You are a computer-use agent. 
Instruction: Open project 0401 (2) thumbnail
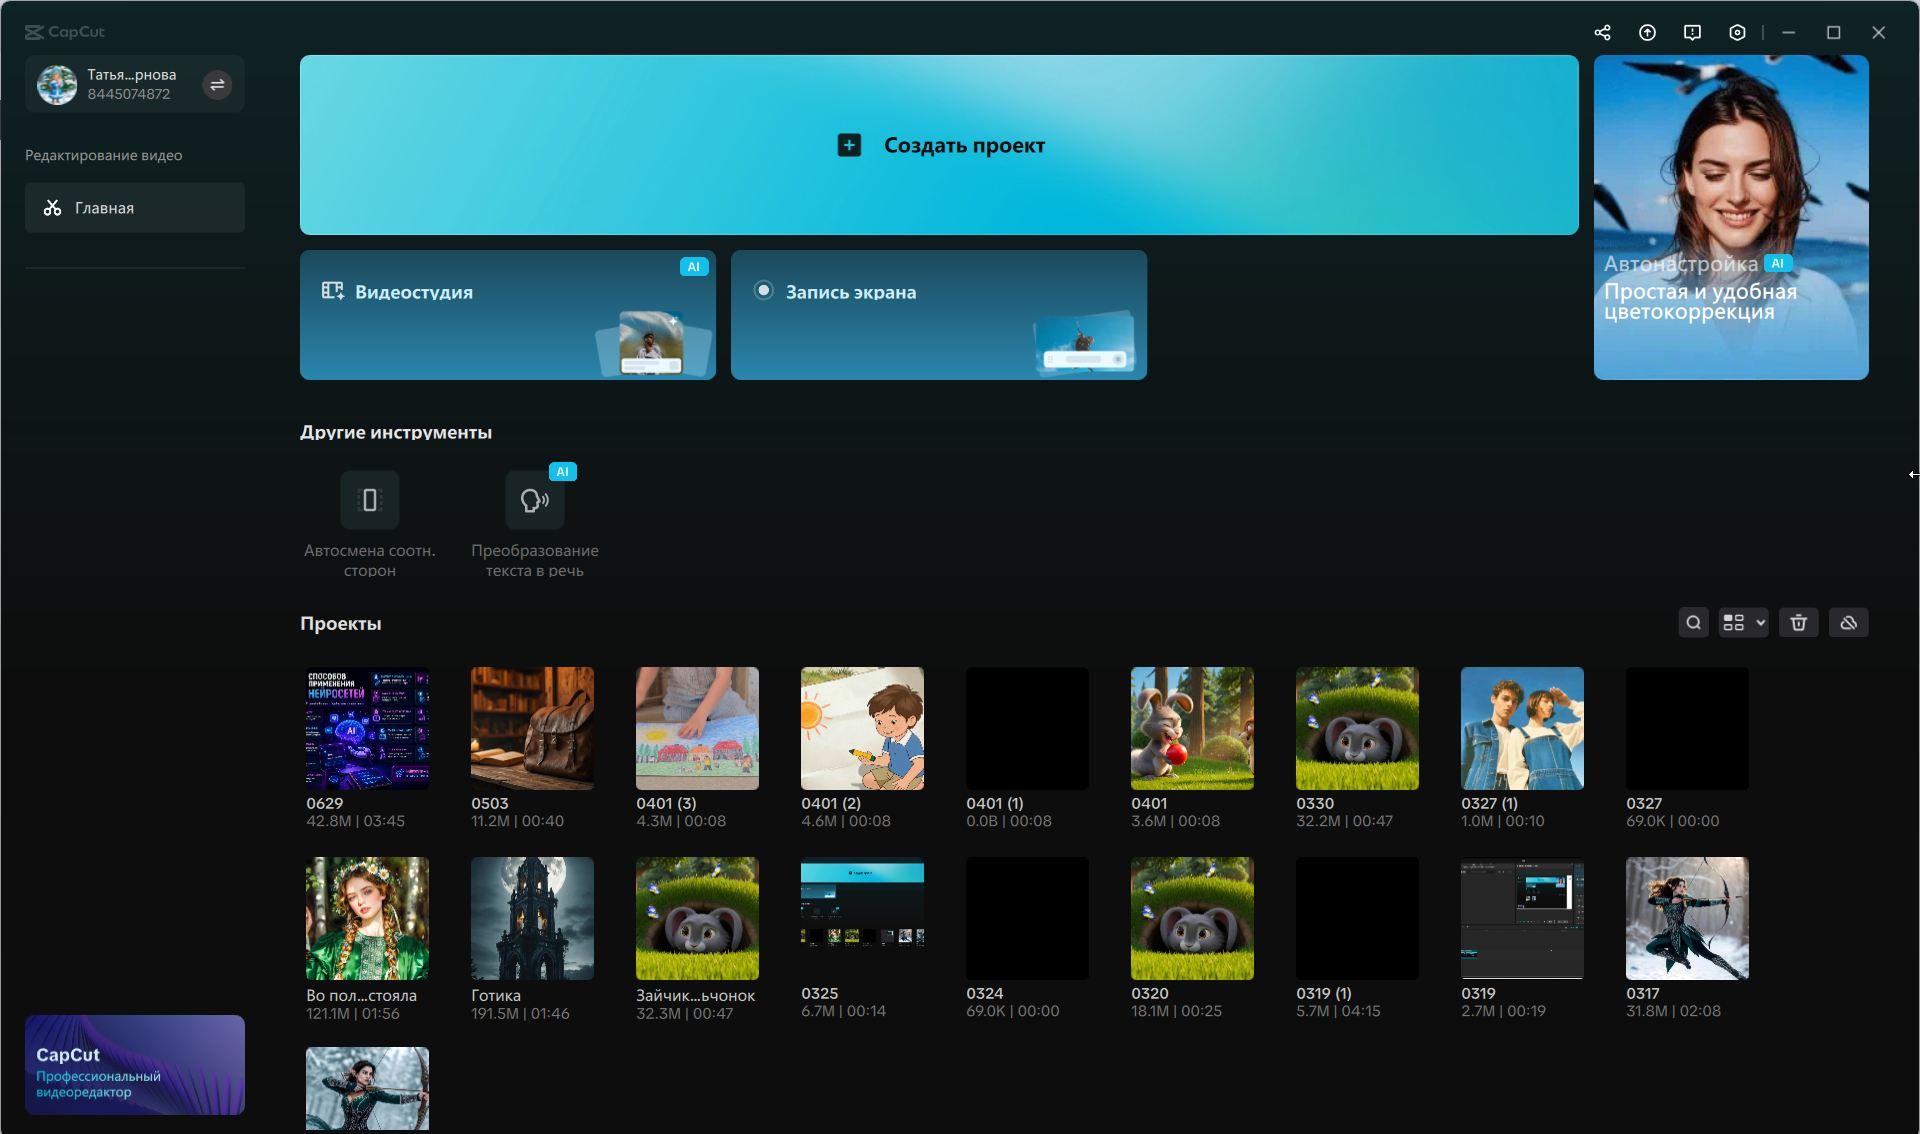click(x=862, y=728)
